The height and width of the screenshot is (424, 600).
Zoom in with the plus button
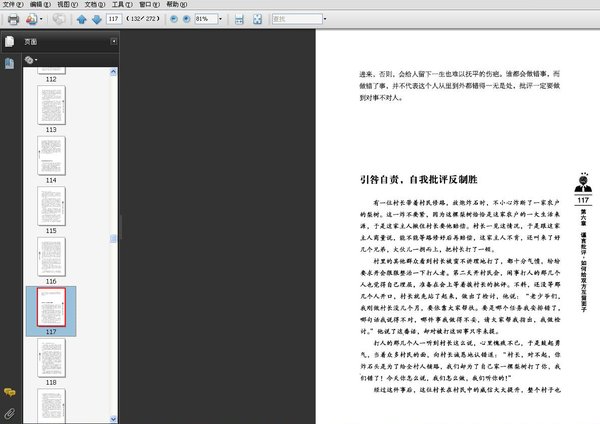(186, 19)
